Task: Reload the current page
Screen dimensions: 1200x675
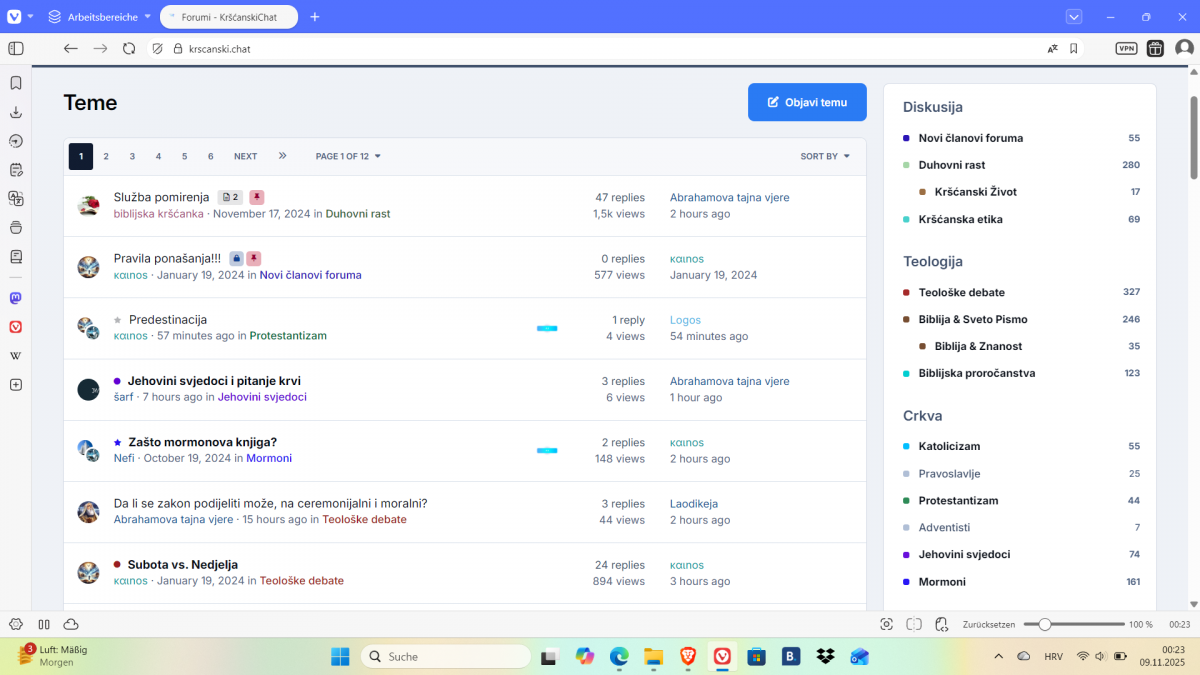Action: pos(129,48)
